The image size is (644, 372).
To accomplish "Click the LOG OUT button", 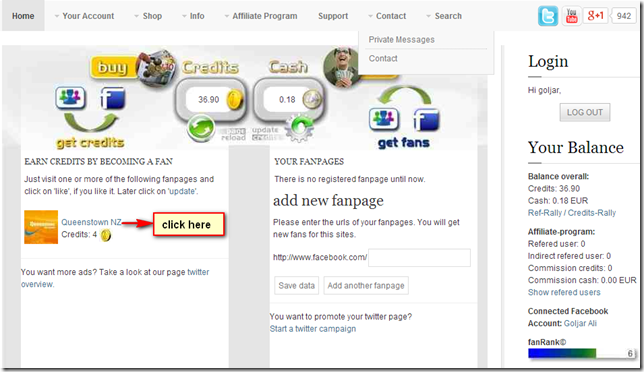I will (x=585, y=113).
